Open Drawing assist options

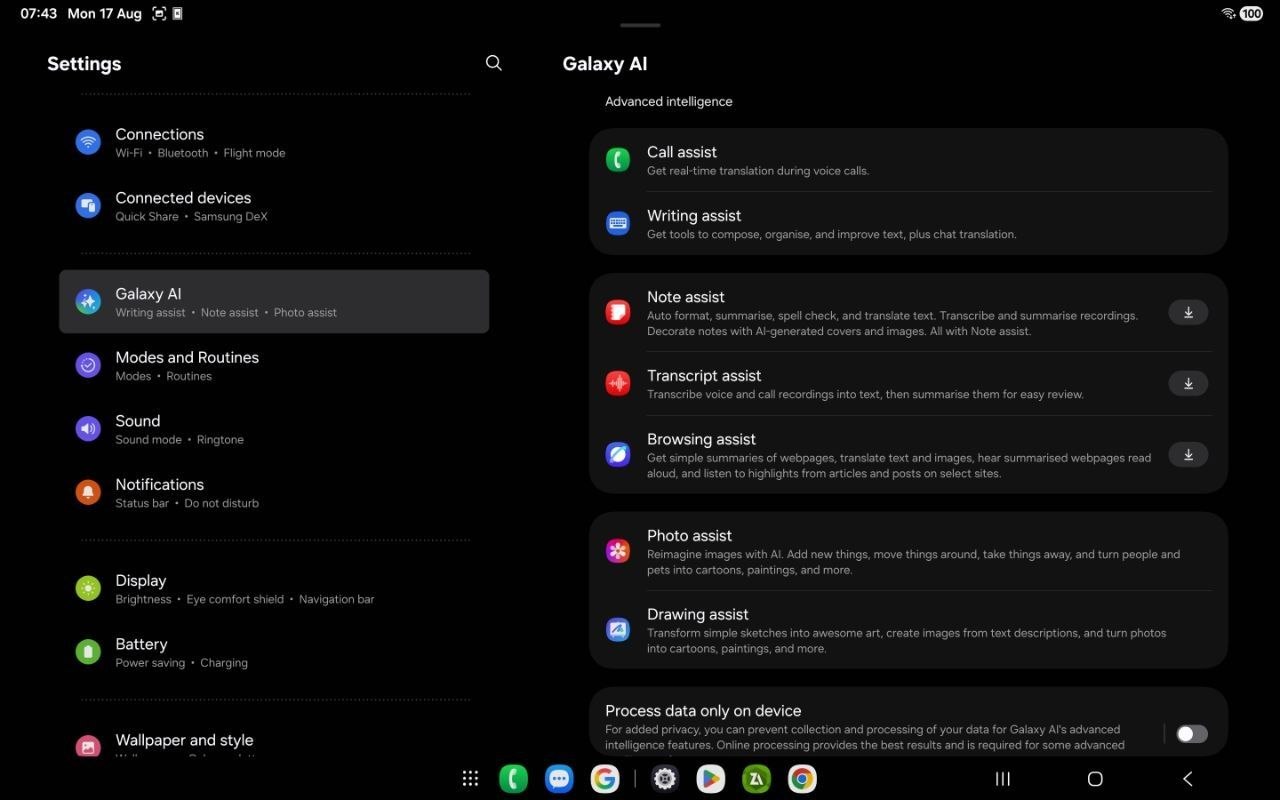908,630
